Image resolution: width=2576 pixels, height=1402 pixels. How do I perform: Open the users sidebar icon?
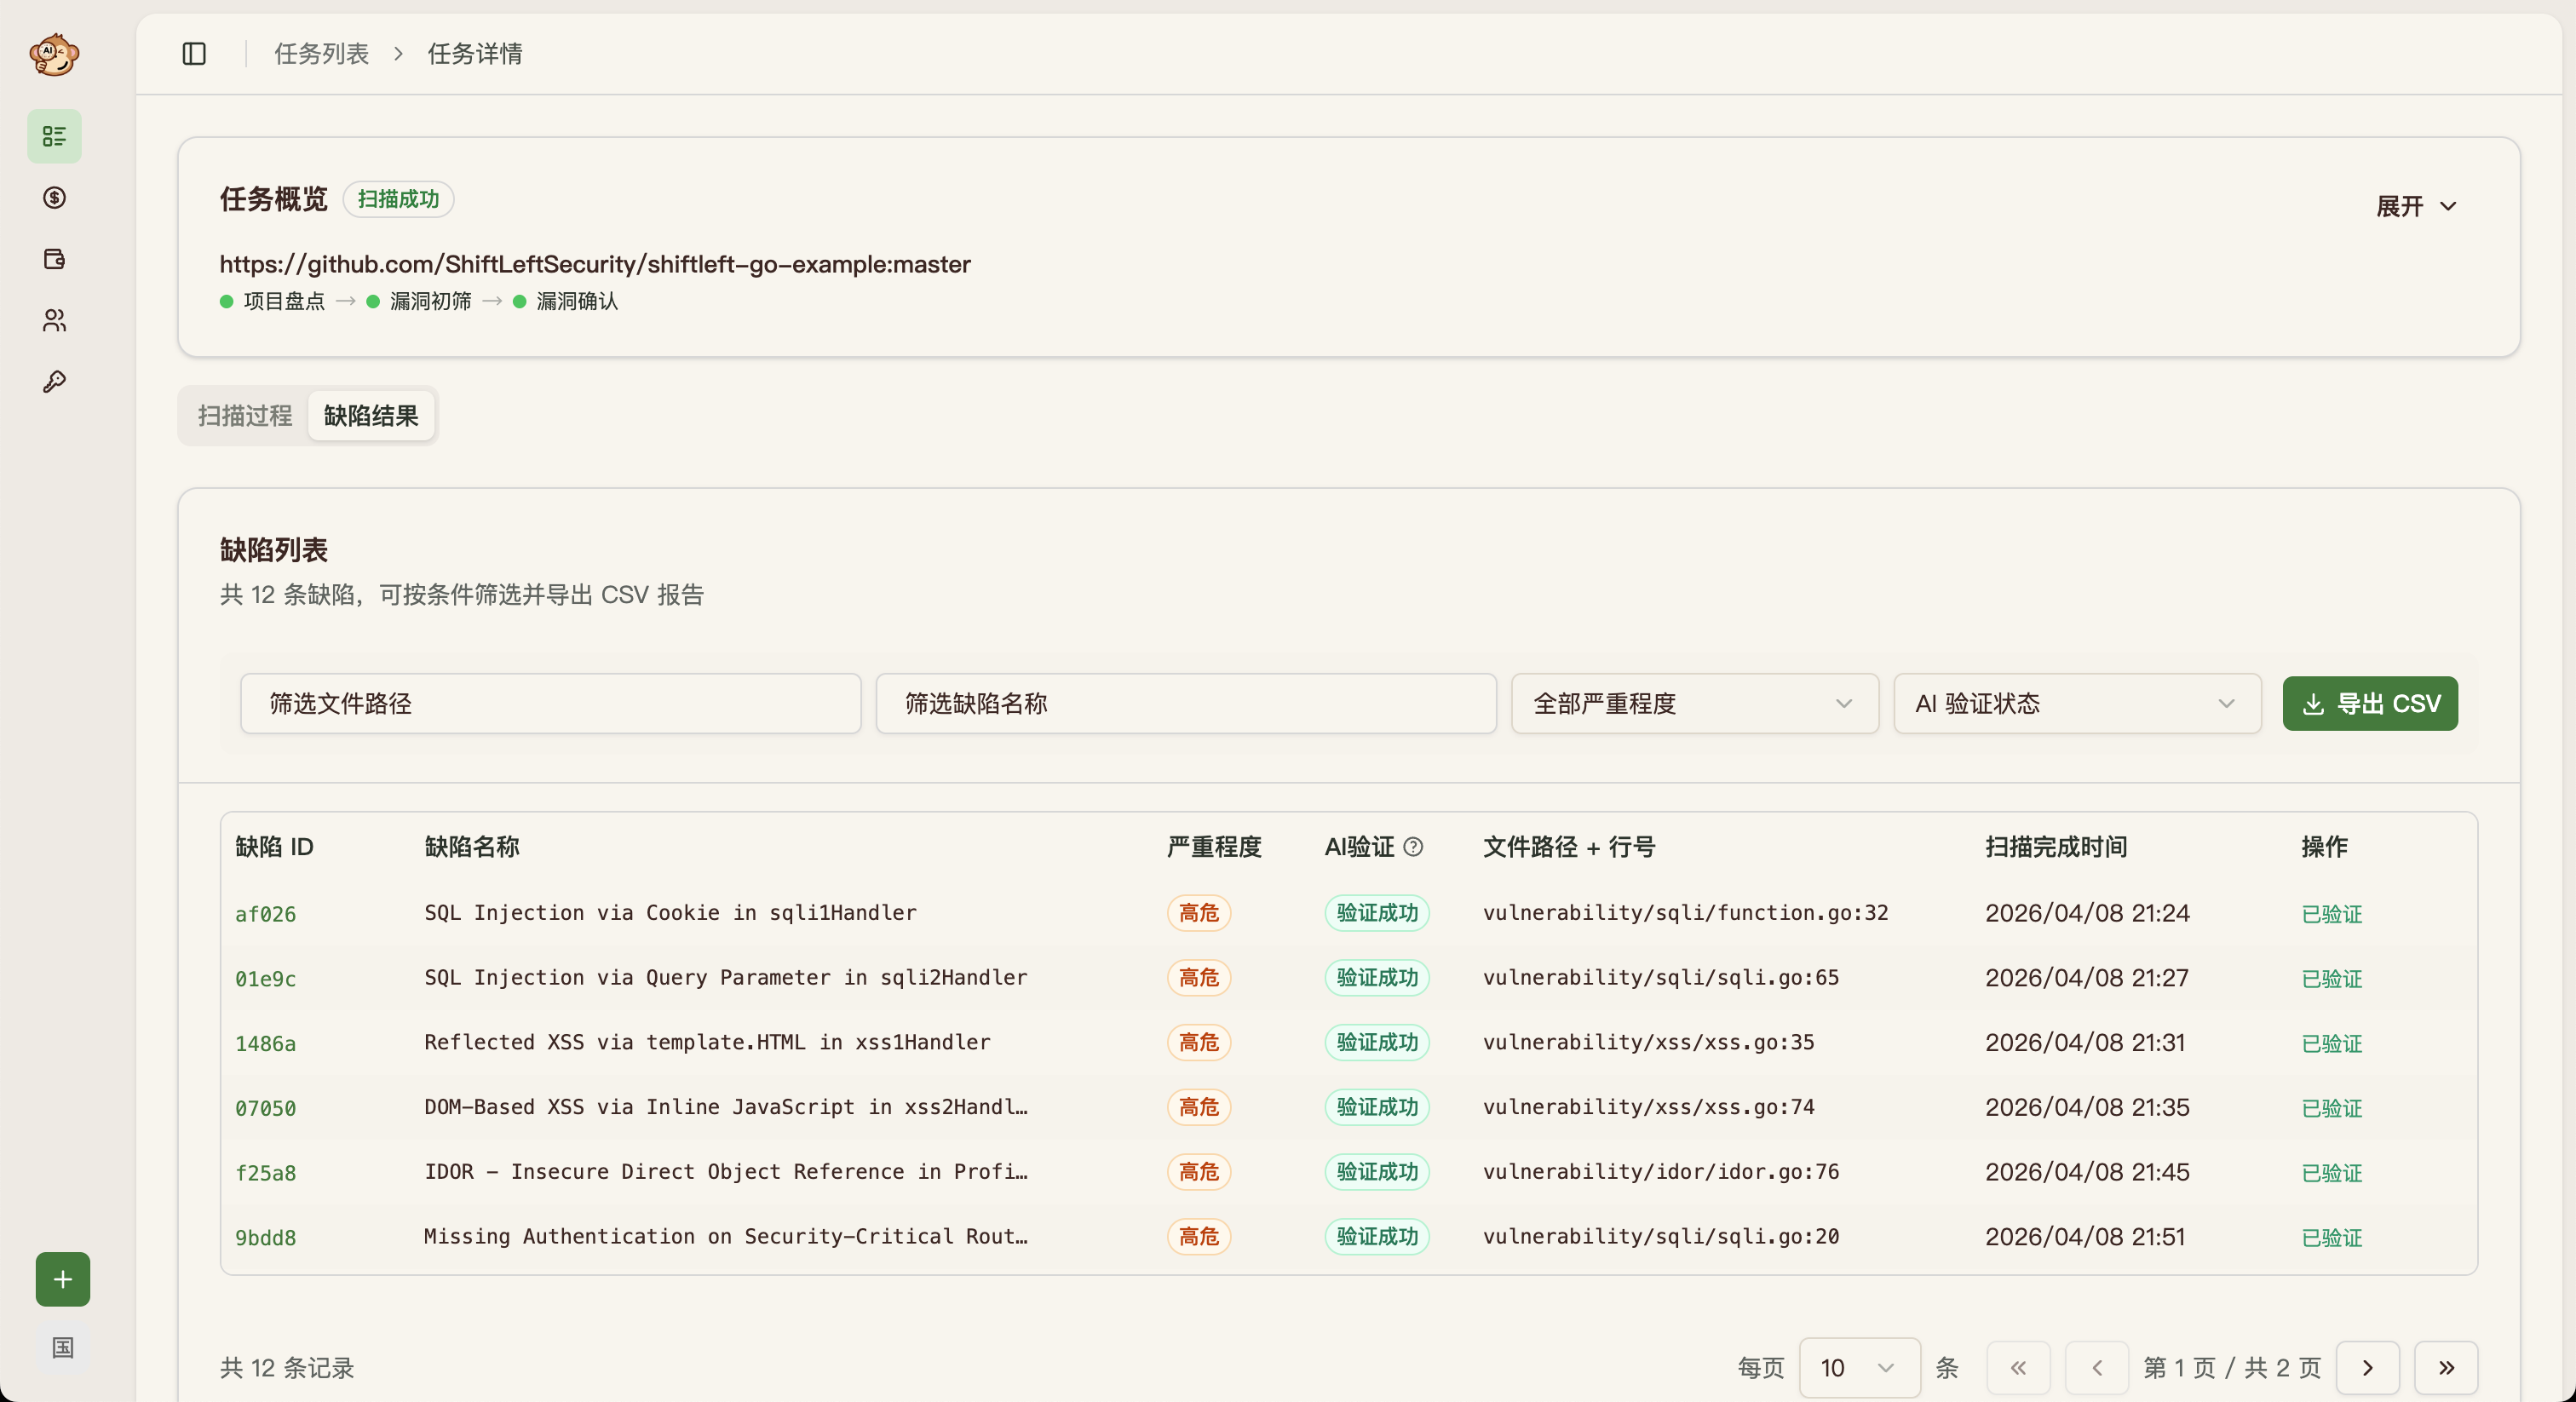(x=54, y=320)
